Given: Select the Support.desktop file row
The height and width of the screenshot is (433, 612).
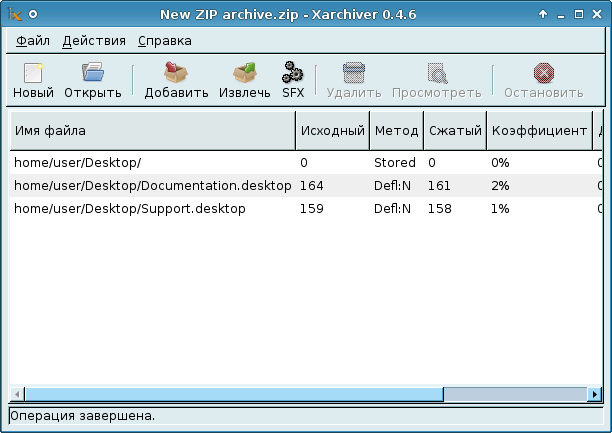Looking at the screenshot, I should tap(129, 209).
